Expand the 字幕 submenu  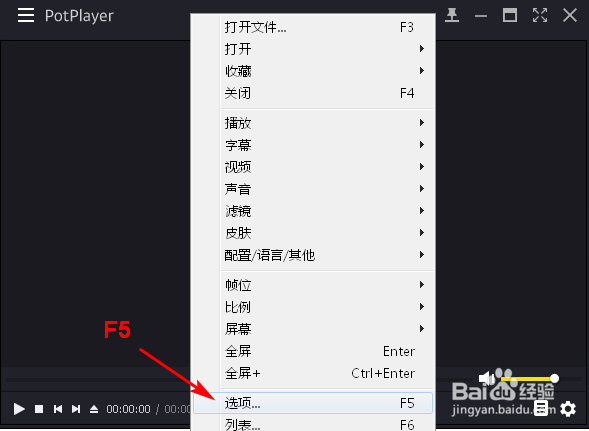(x=326, y=145)
